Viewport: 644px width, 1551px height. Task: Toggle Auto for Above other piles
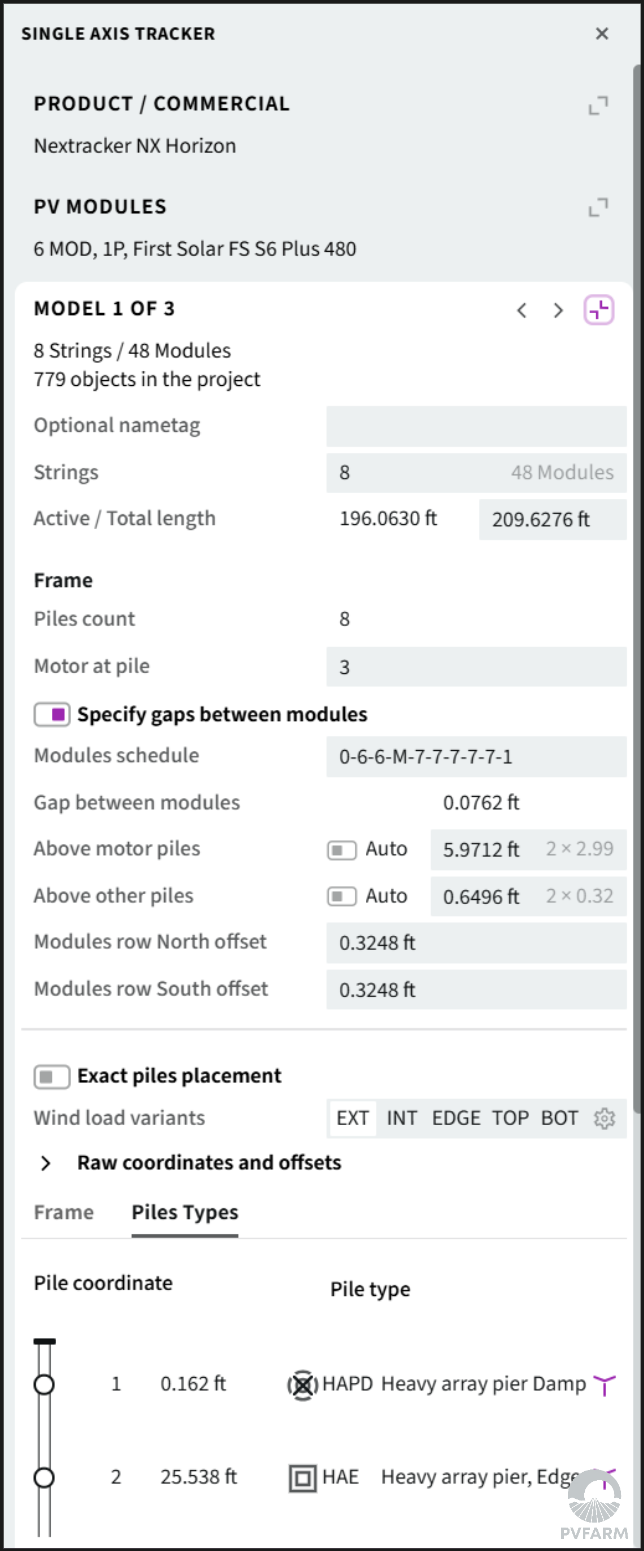click(342, 896)
